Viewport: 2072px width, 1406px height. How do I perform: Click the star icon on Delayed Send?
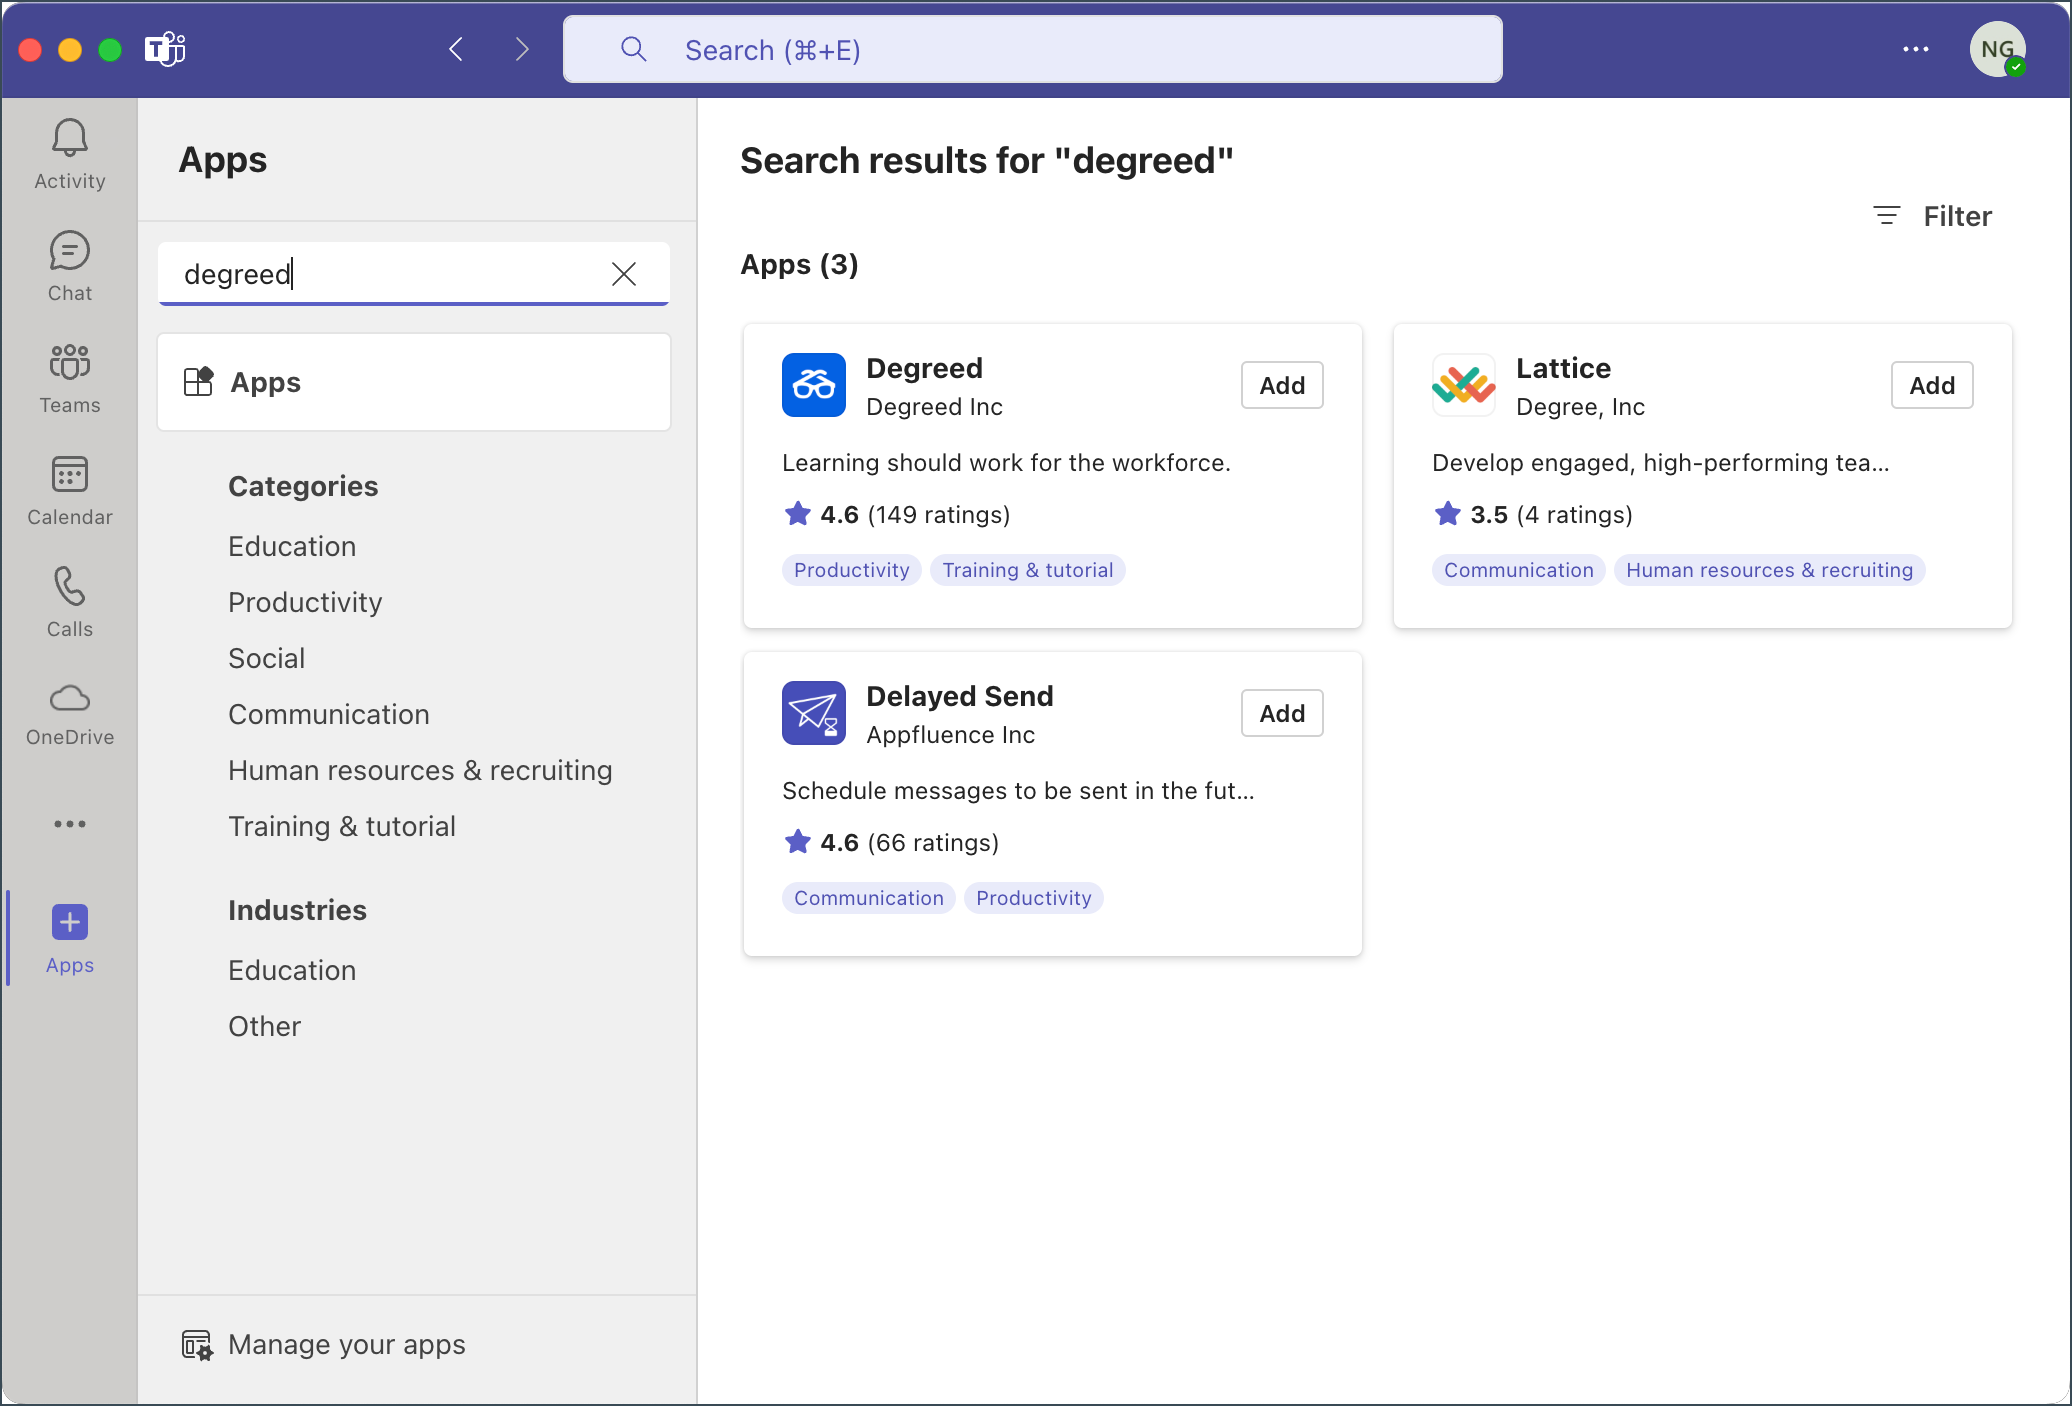click(x=798, y=842)
